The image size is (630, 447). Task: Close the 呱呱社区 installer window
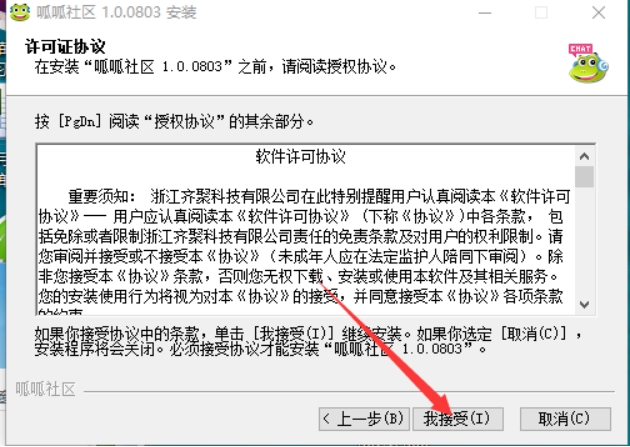(x=599, y=13)
